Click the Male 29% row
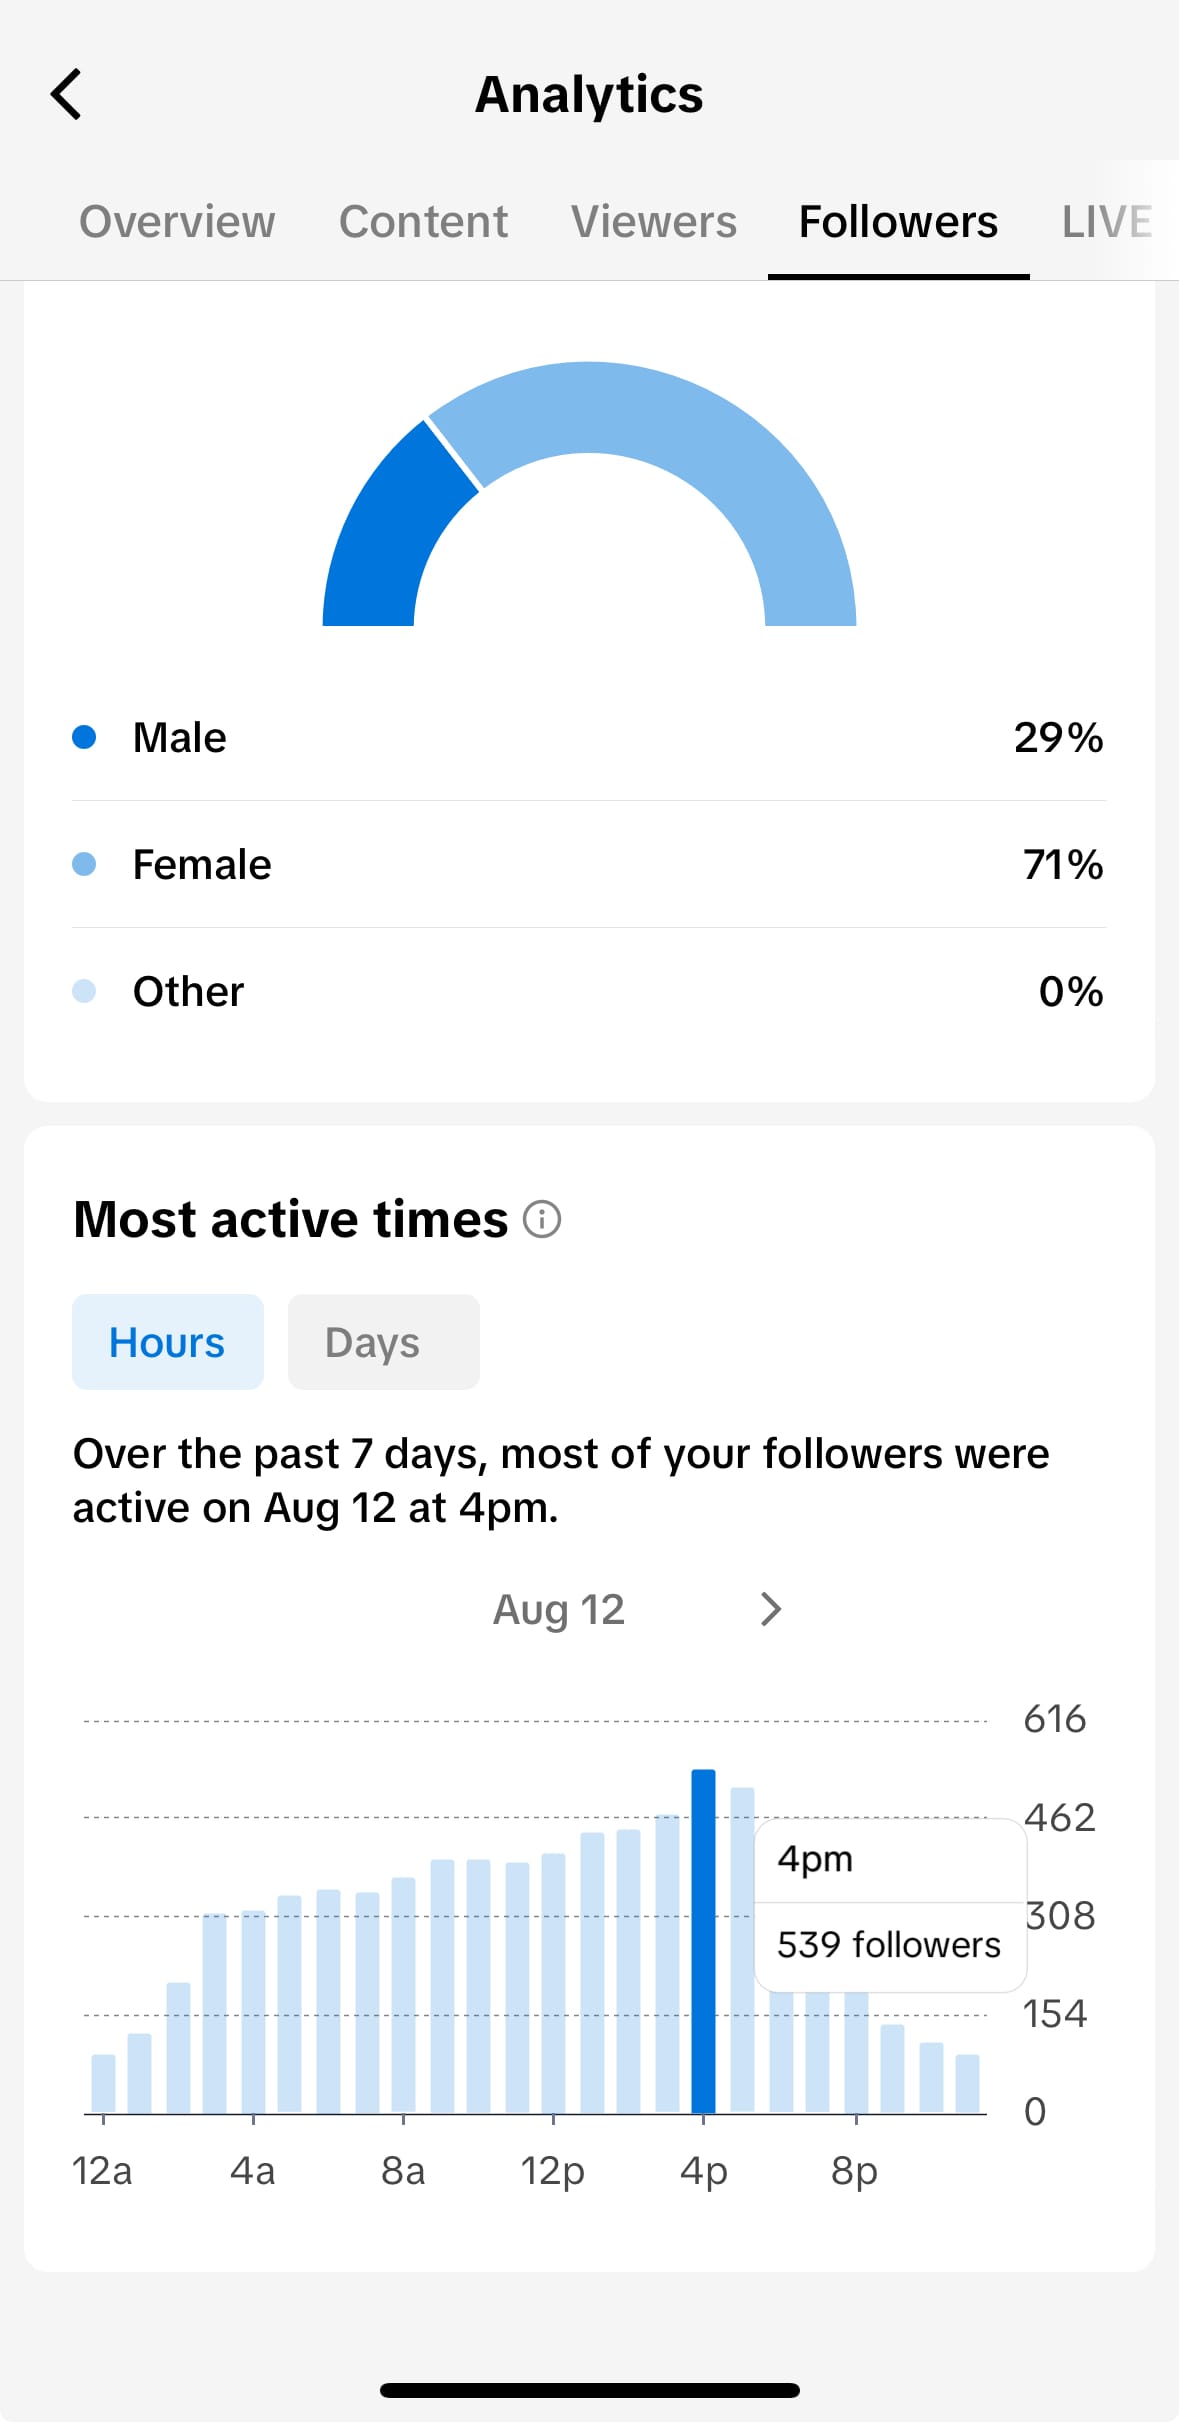 click(589, 737)
